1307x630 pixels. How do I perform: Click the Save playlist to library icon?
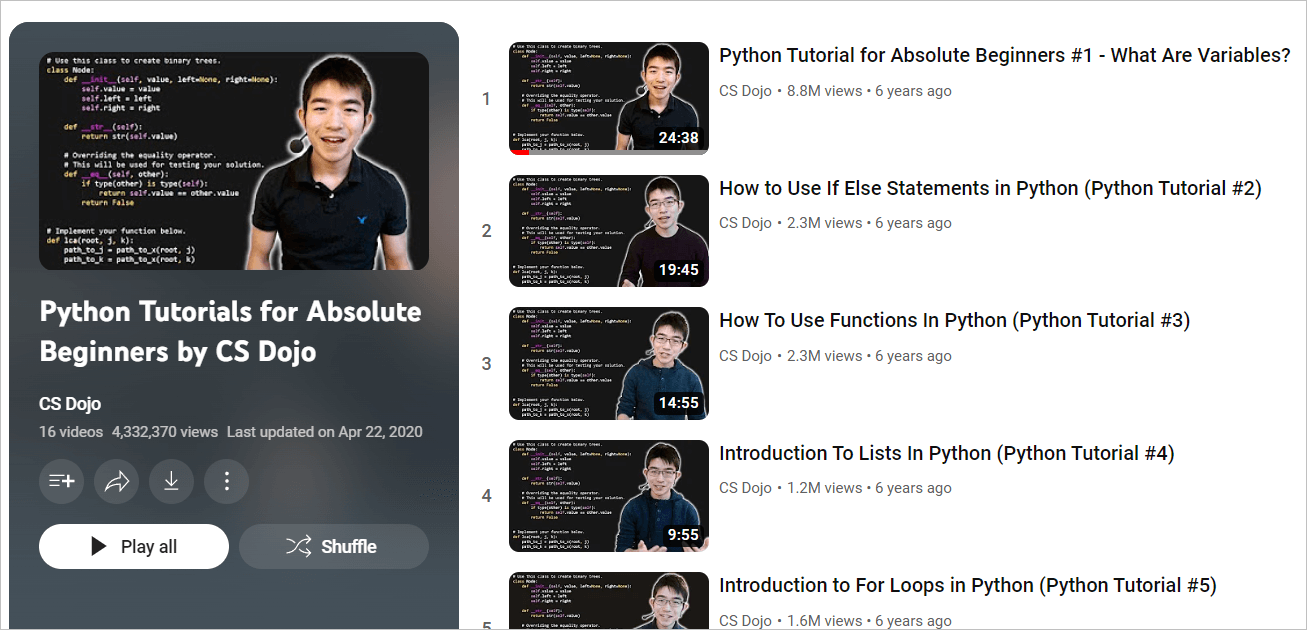(x=62, y=481)
